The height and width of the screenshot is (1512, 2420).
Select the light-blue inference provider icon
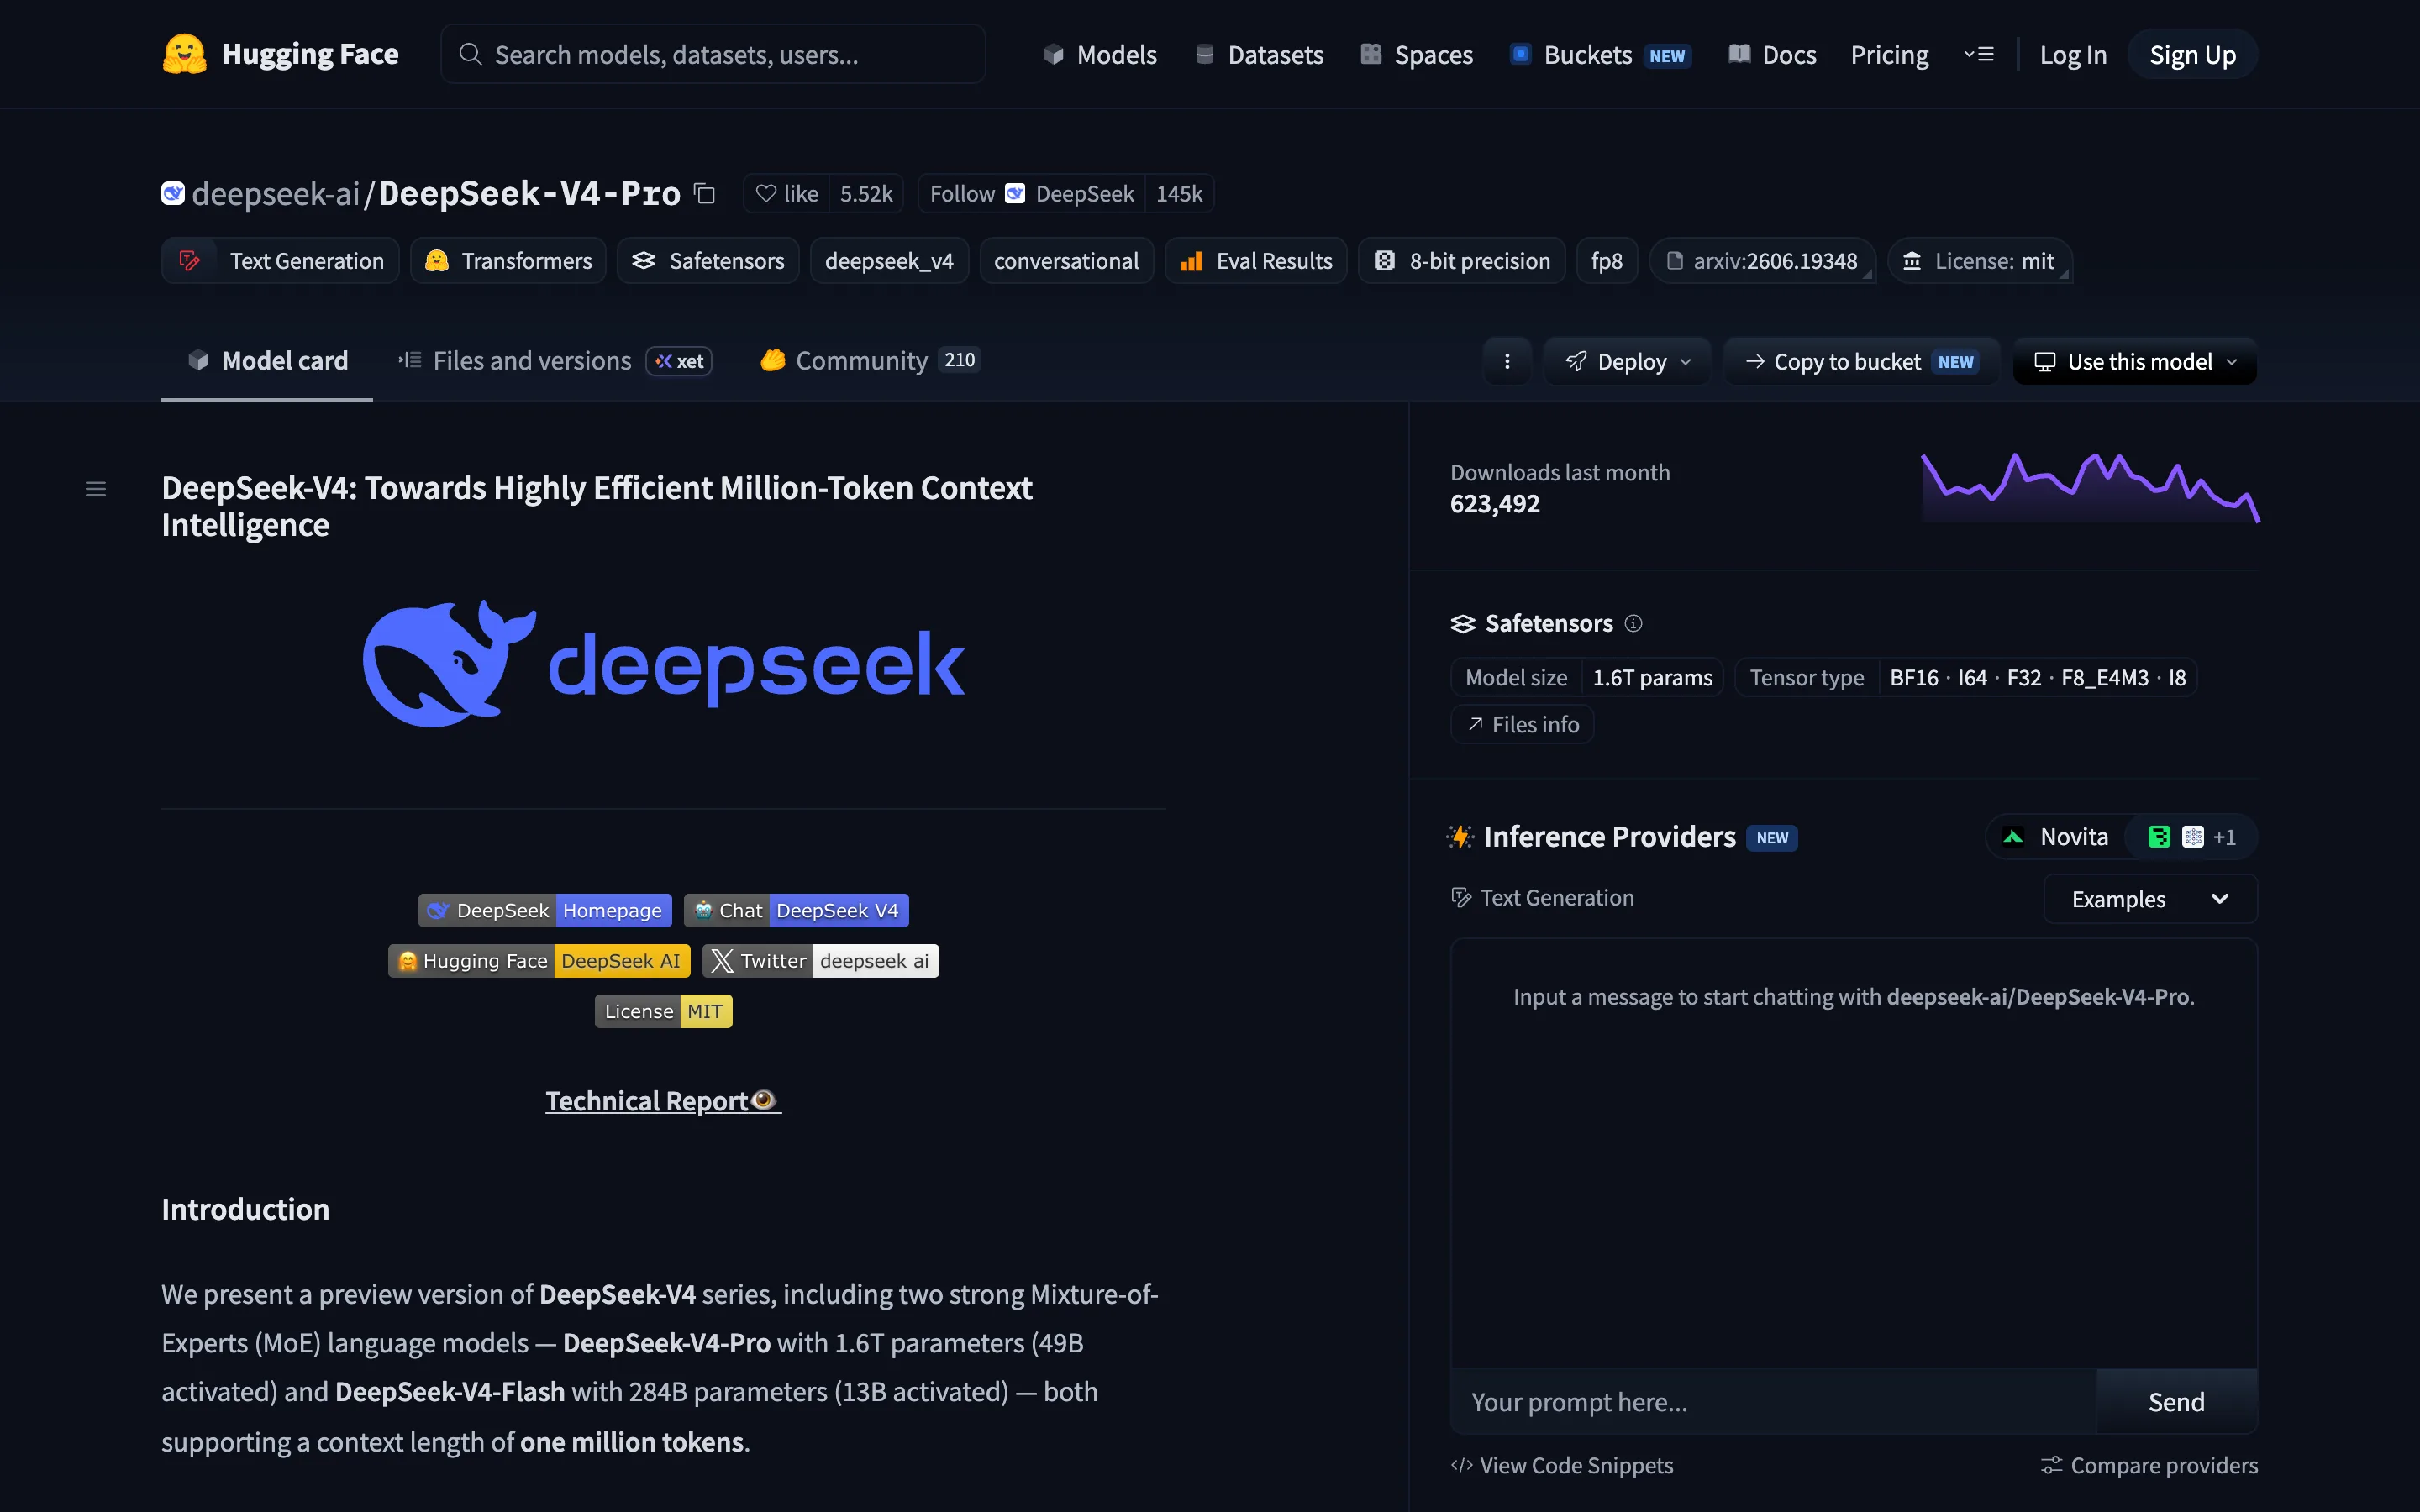pos(2192,837)
